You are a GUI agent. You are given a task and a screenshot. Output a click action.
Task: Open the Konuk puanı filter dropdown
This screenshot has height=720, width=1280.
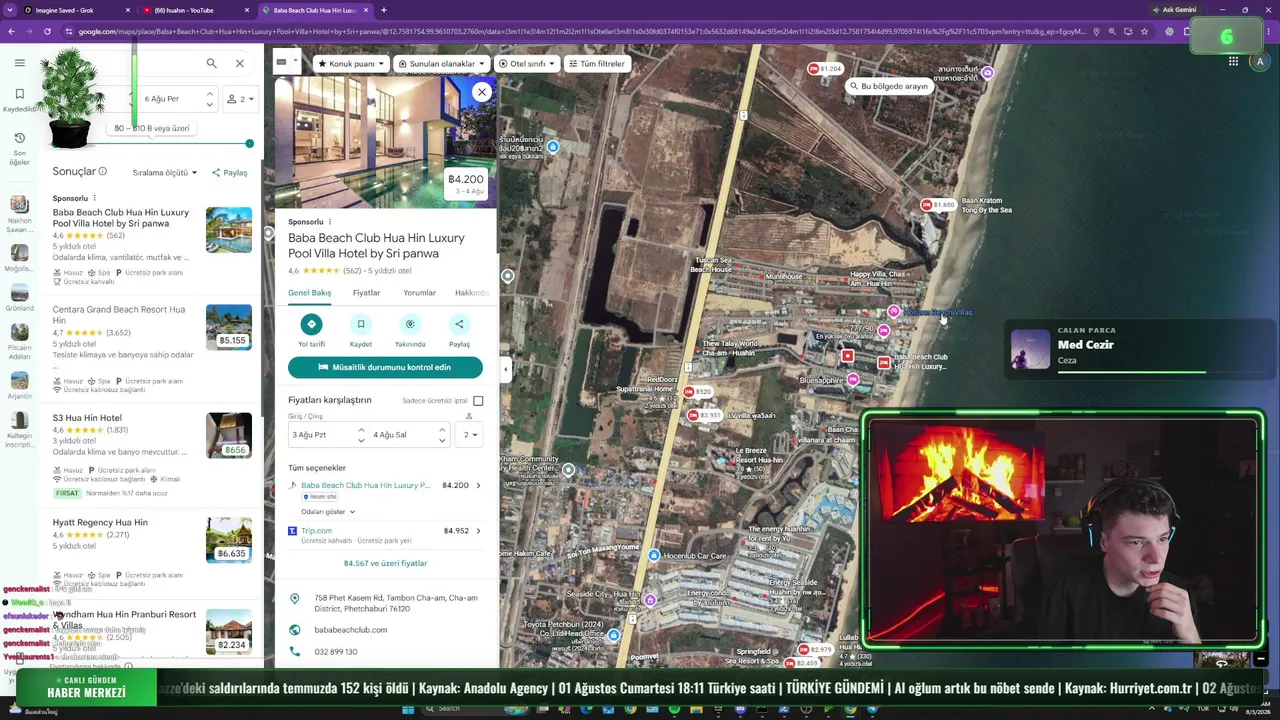(x=350, y=64)
